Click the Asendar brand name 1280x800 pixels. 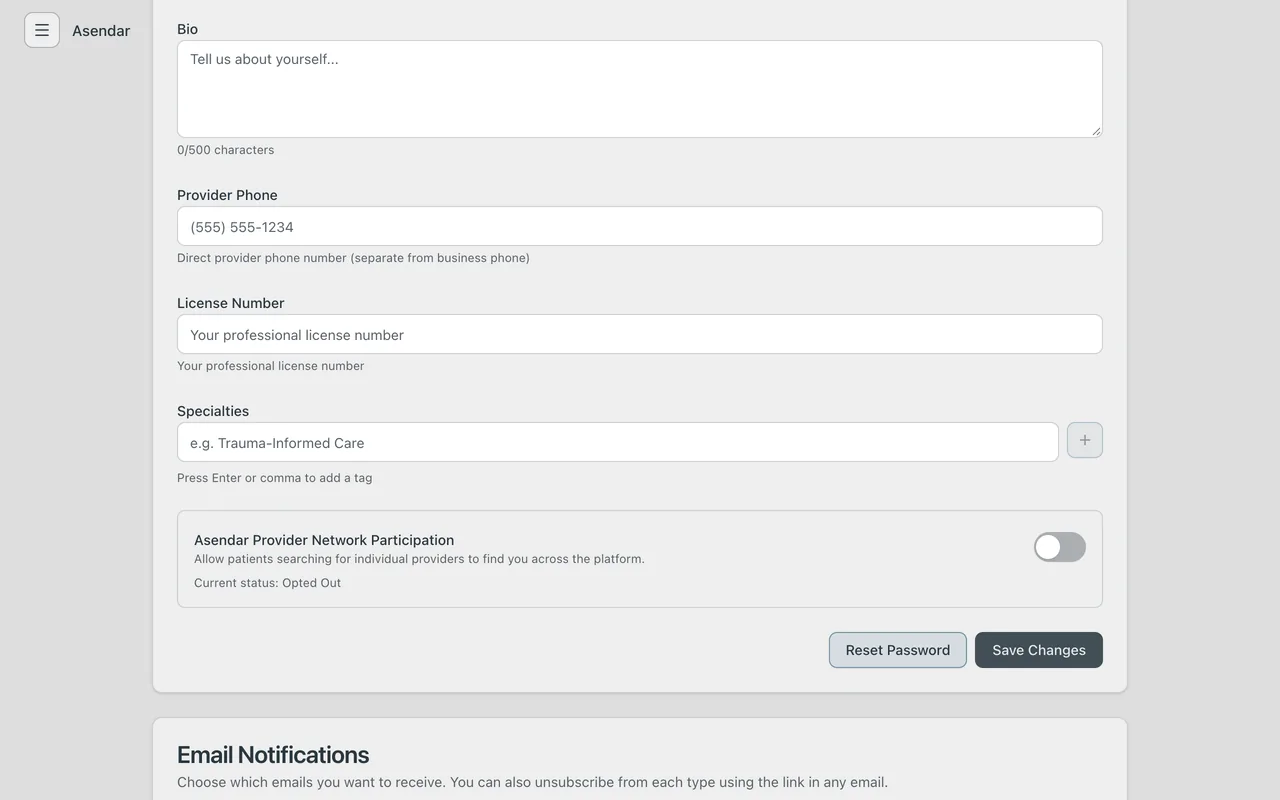[x=101, y=31]
